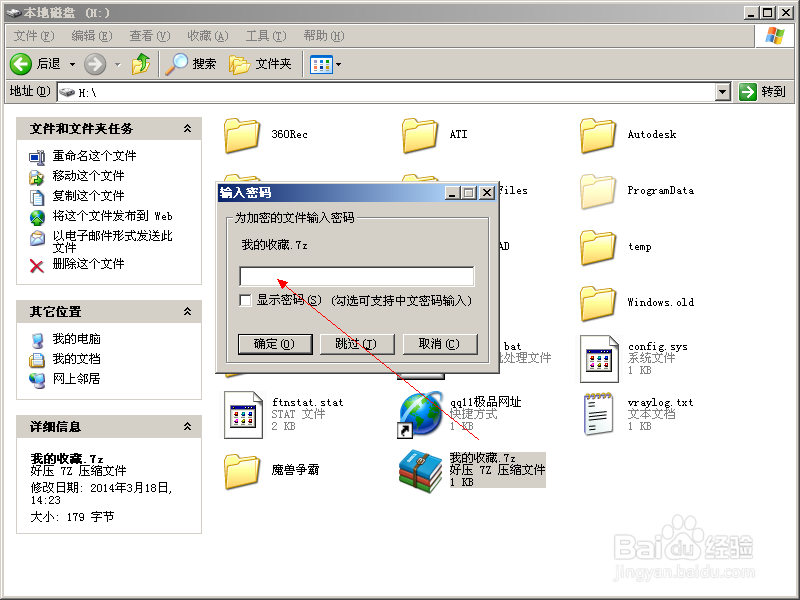800x600 pixels.
Task: Select the 我的收藏.7z archive icon
Action: (420, 471)
